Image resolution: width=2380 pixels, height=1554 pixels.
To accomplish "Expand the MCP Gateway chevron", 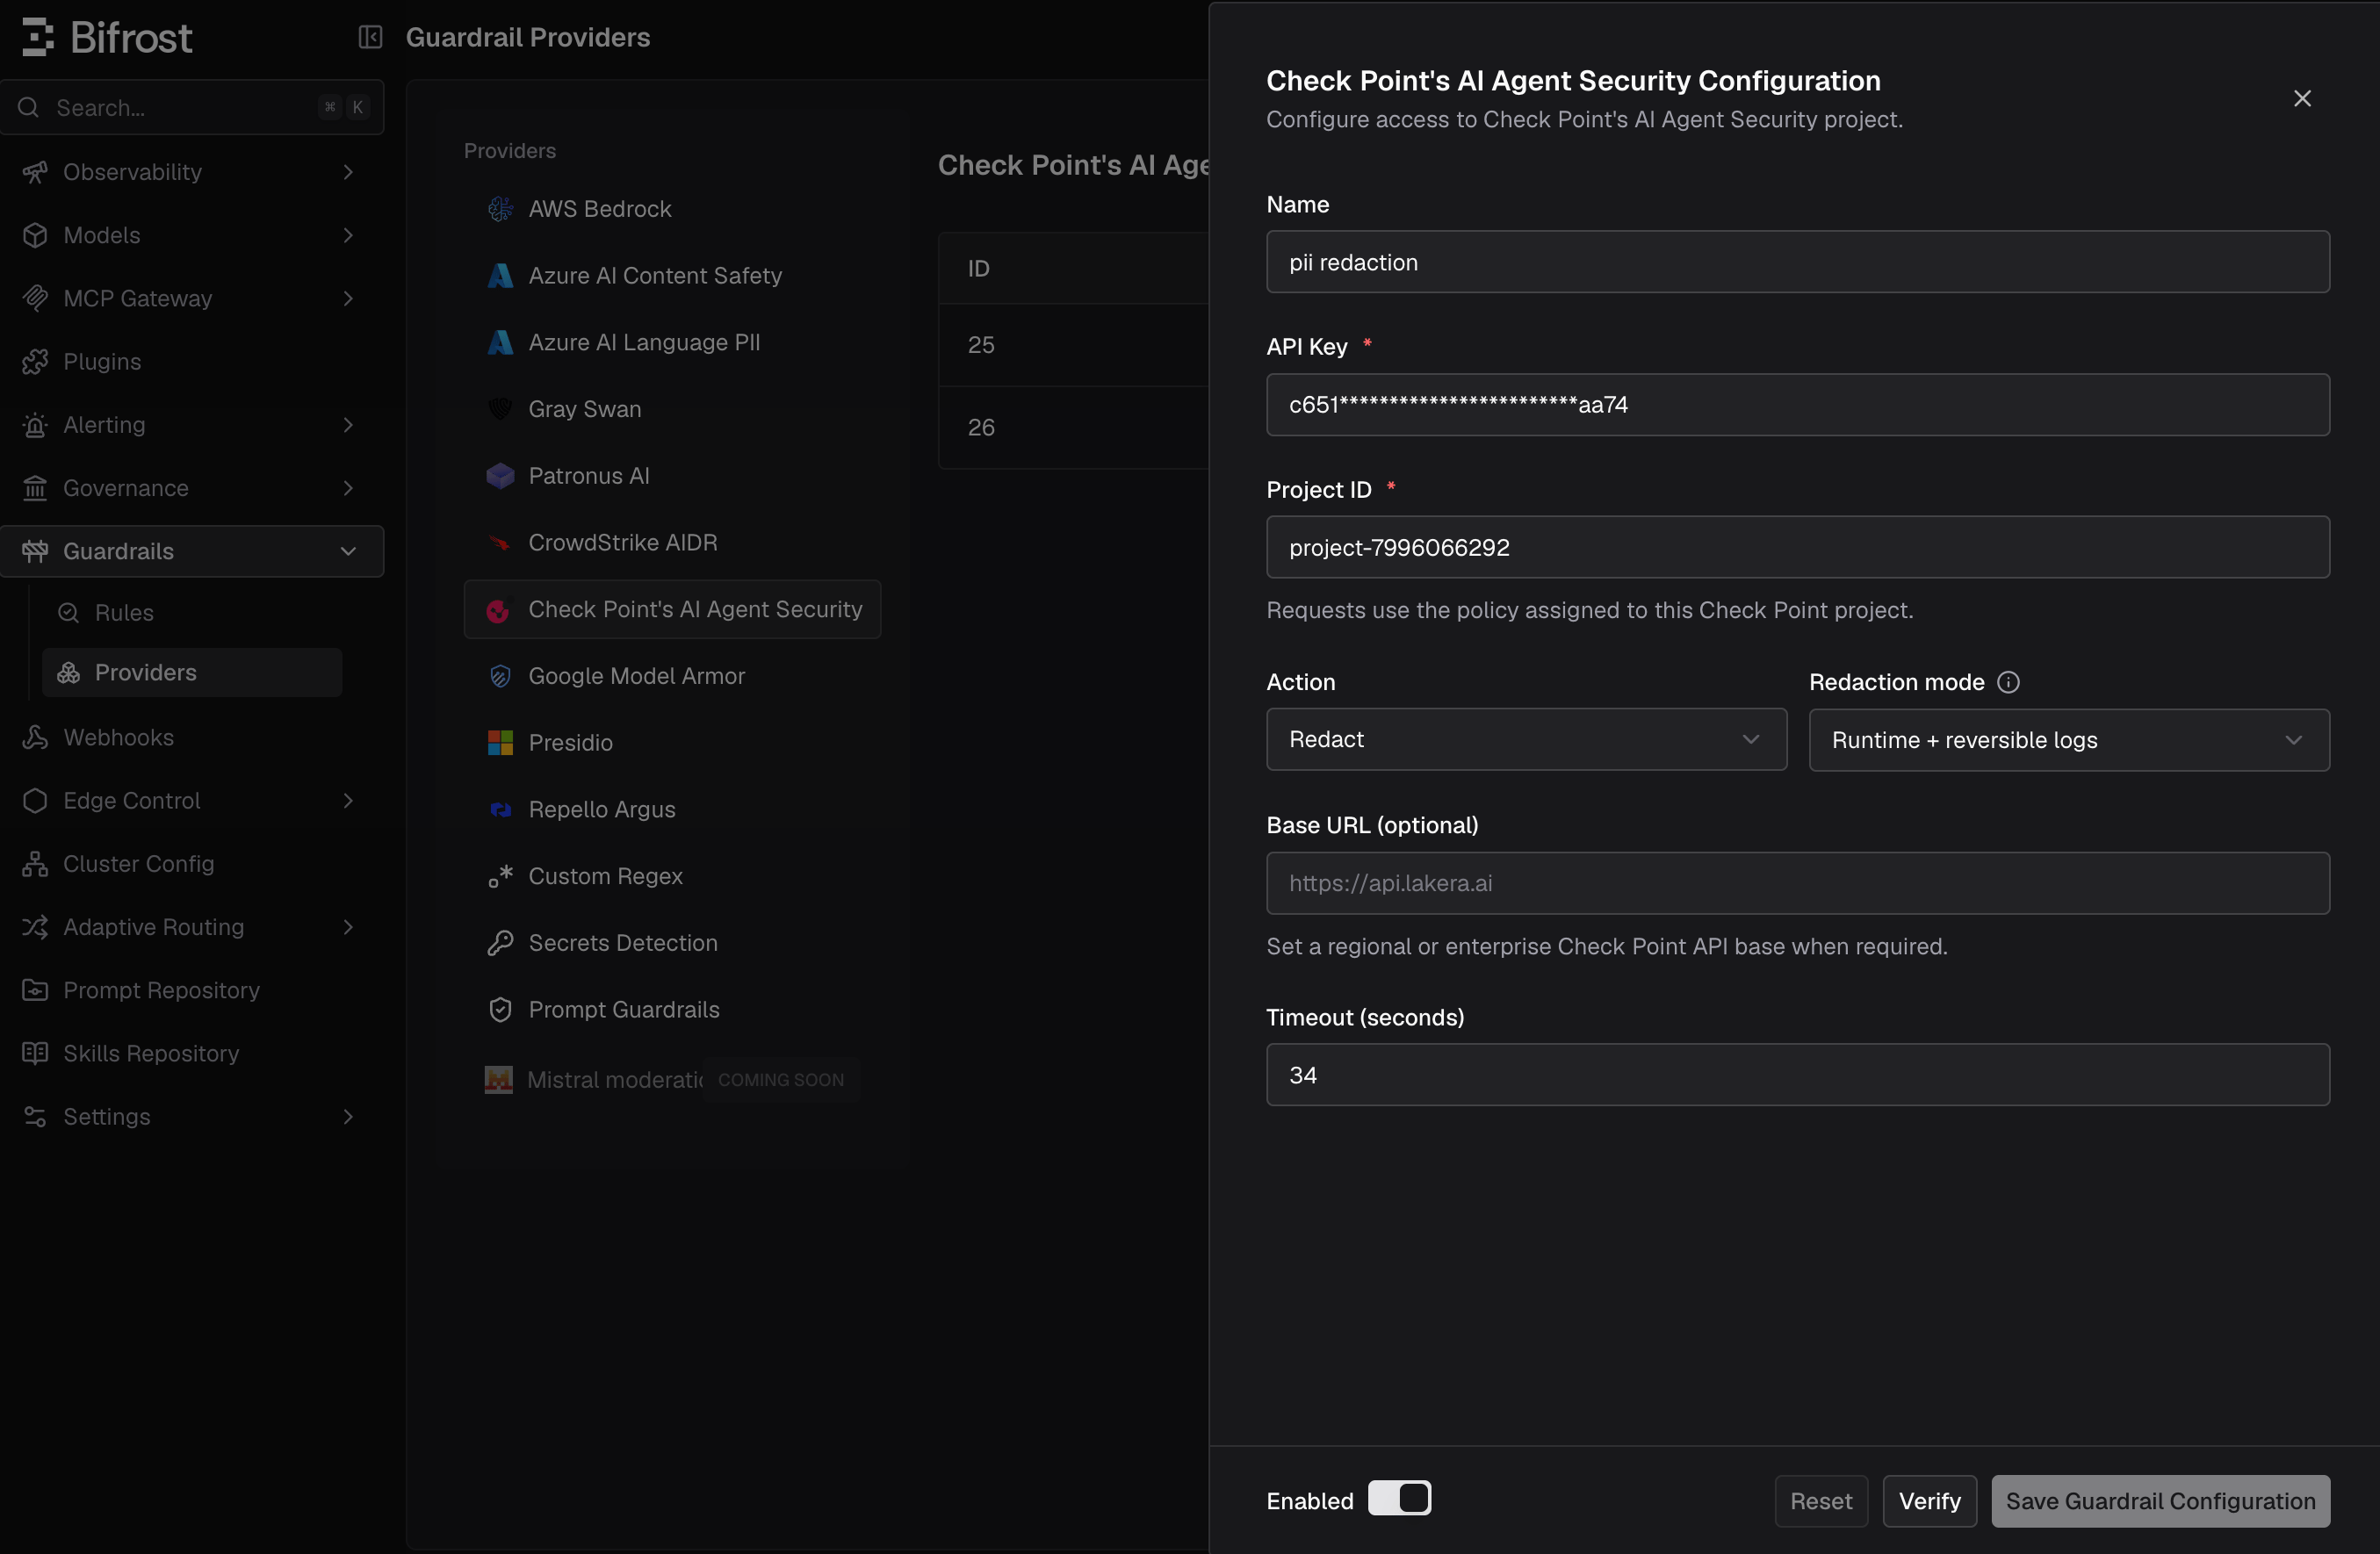I will click(x=348, y=298).
